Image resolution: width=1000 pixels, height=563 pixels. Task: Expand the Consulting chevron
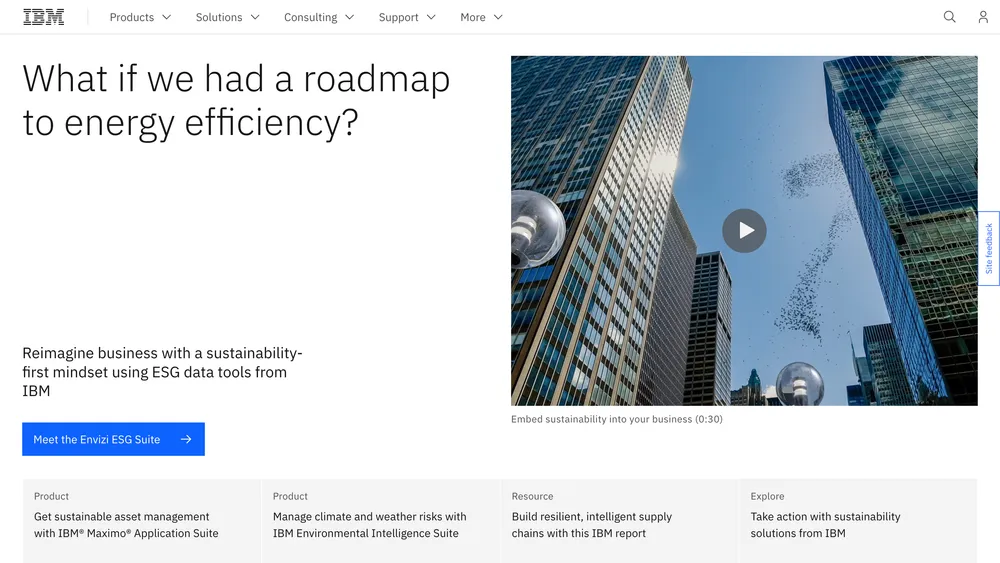pyautogui.click(x=349, y=17)
